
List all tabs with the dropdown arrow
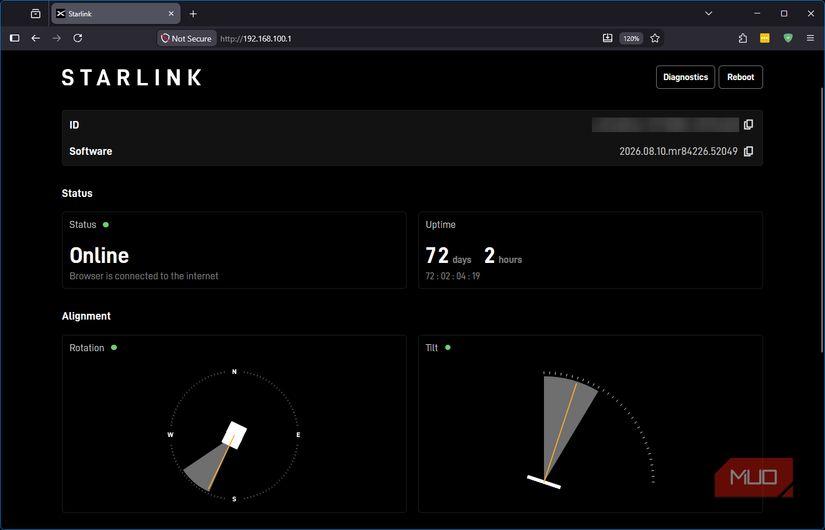(708, 14)
